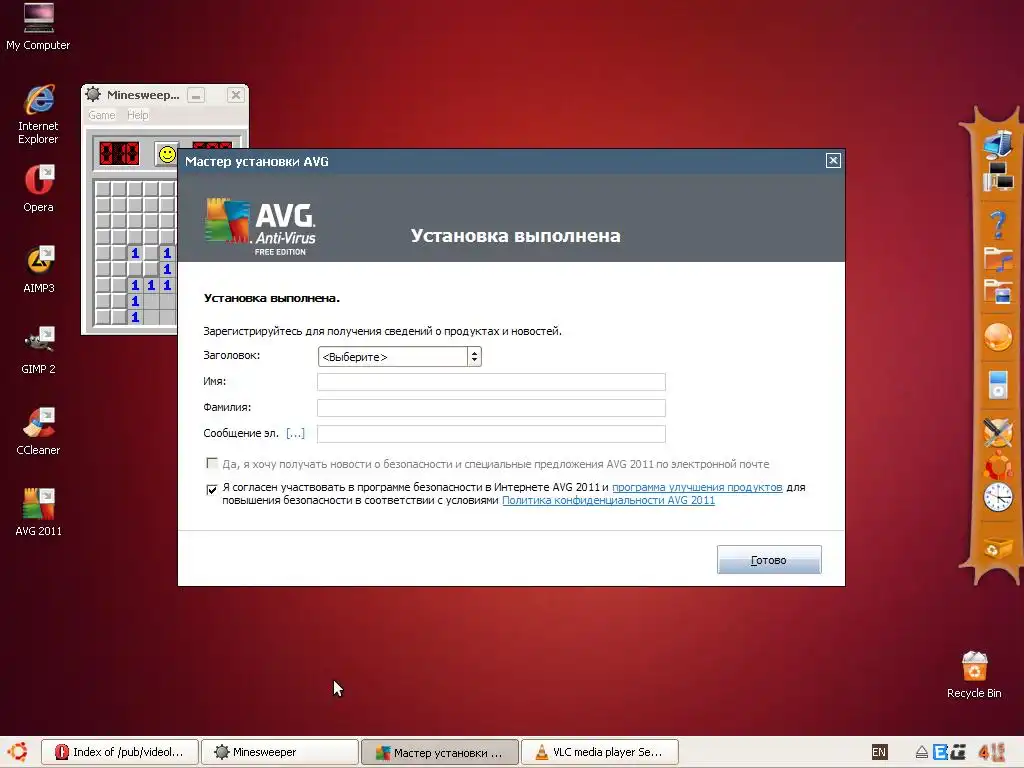Launch Internet Explorer from desktop
The height and width of the screenshot is (768, 1024).
(x=39, y=114)
